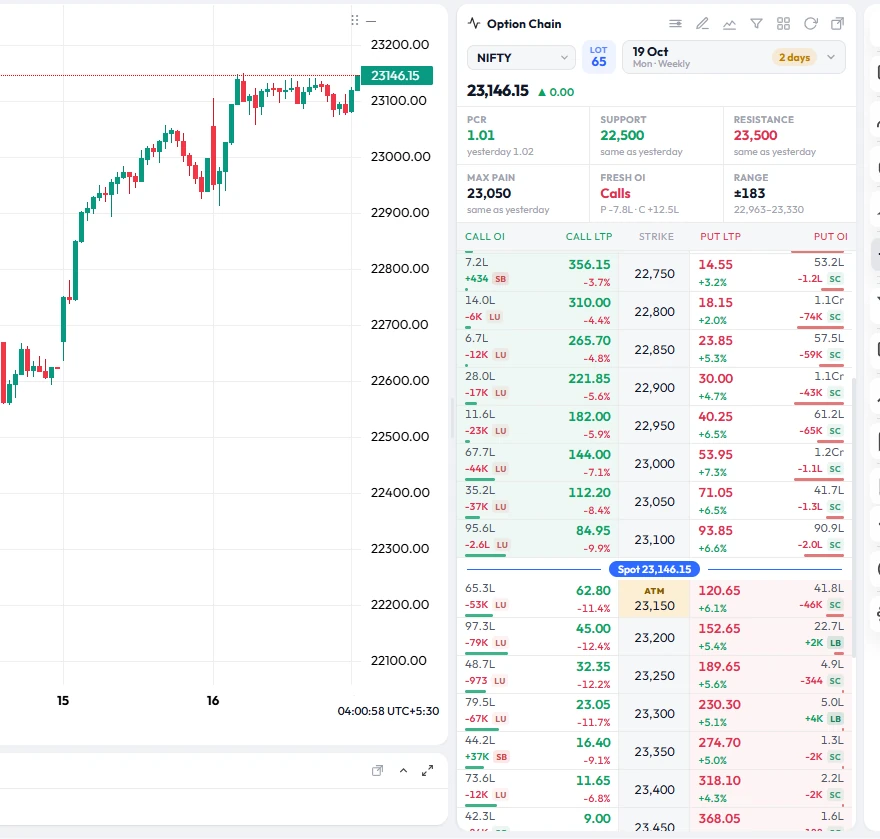Click the LB tag in 23,200 put row

tap(836, 643)
